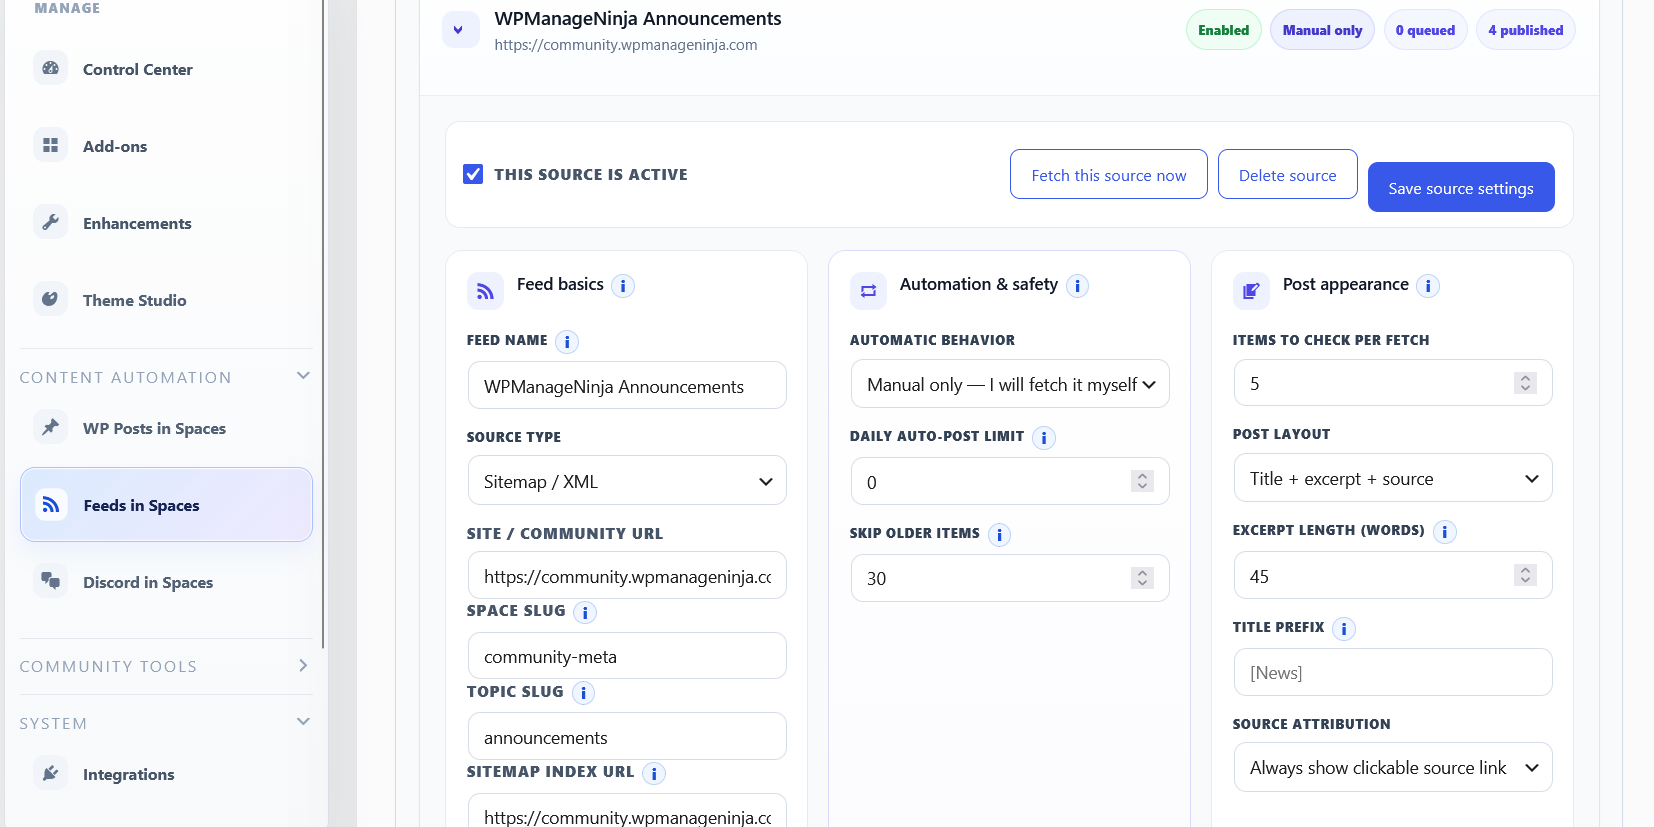Image resolution: width=1654 pixels, height=827 pixels.
Task: Click the Feeds in Spaces RSS icon
Action: coord(50,504)
